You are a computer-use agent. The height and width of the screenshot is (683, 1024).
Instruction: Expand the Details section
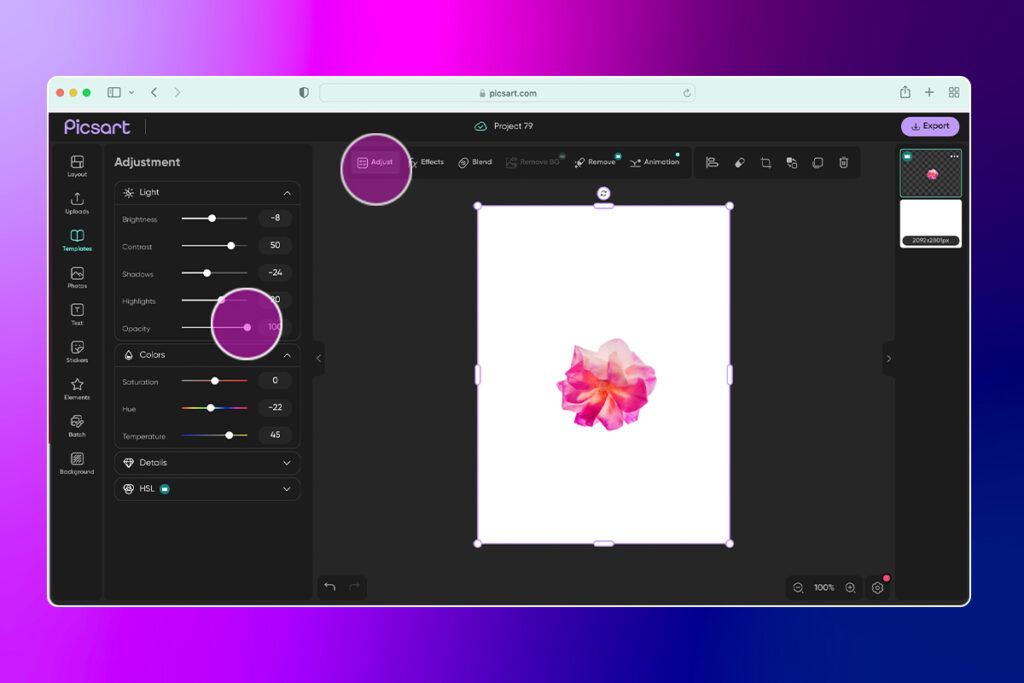click(x=289, y=462)
